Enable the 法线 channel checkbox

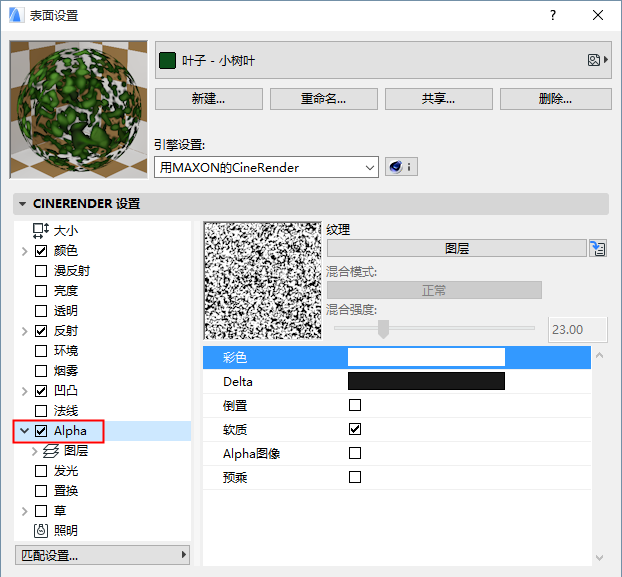tap(41, 411)
